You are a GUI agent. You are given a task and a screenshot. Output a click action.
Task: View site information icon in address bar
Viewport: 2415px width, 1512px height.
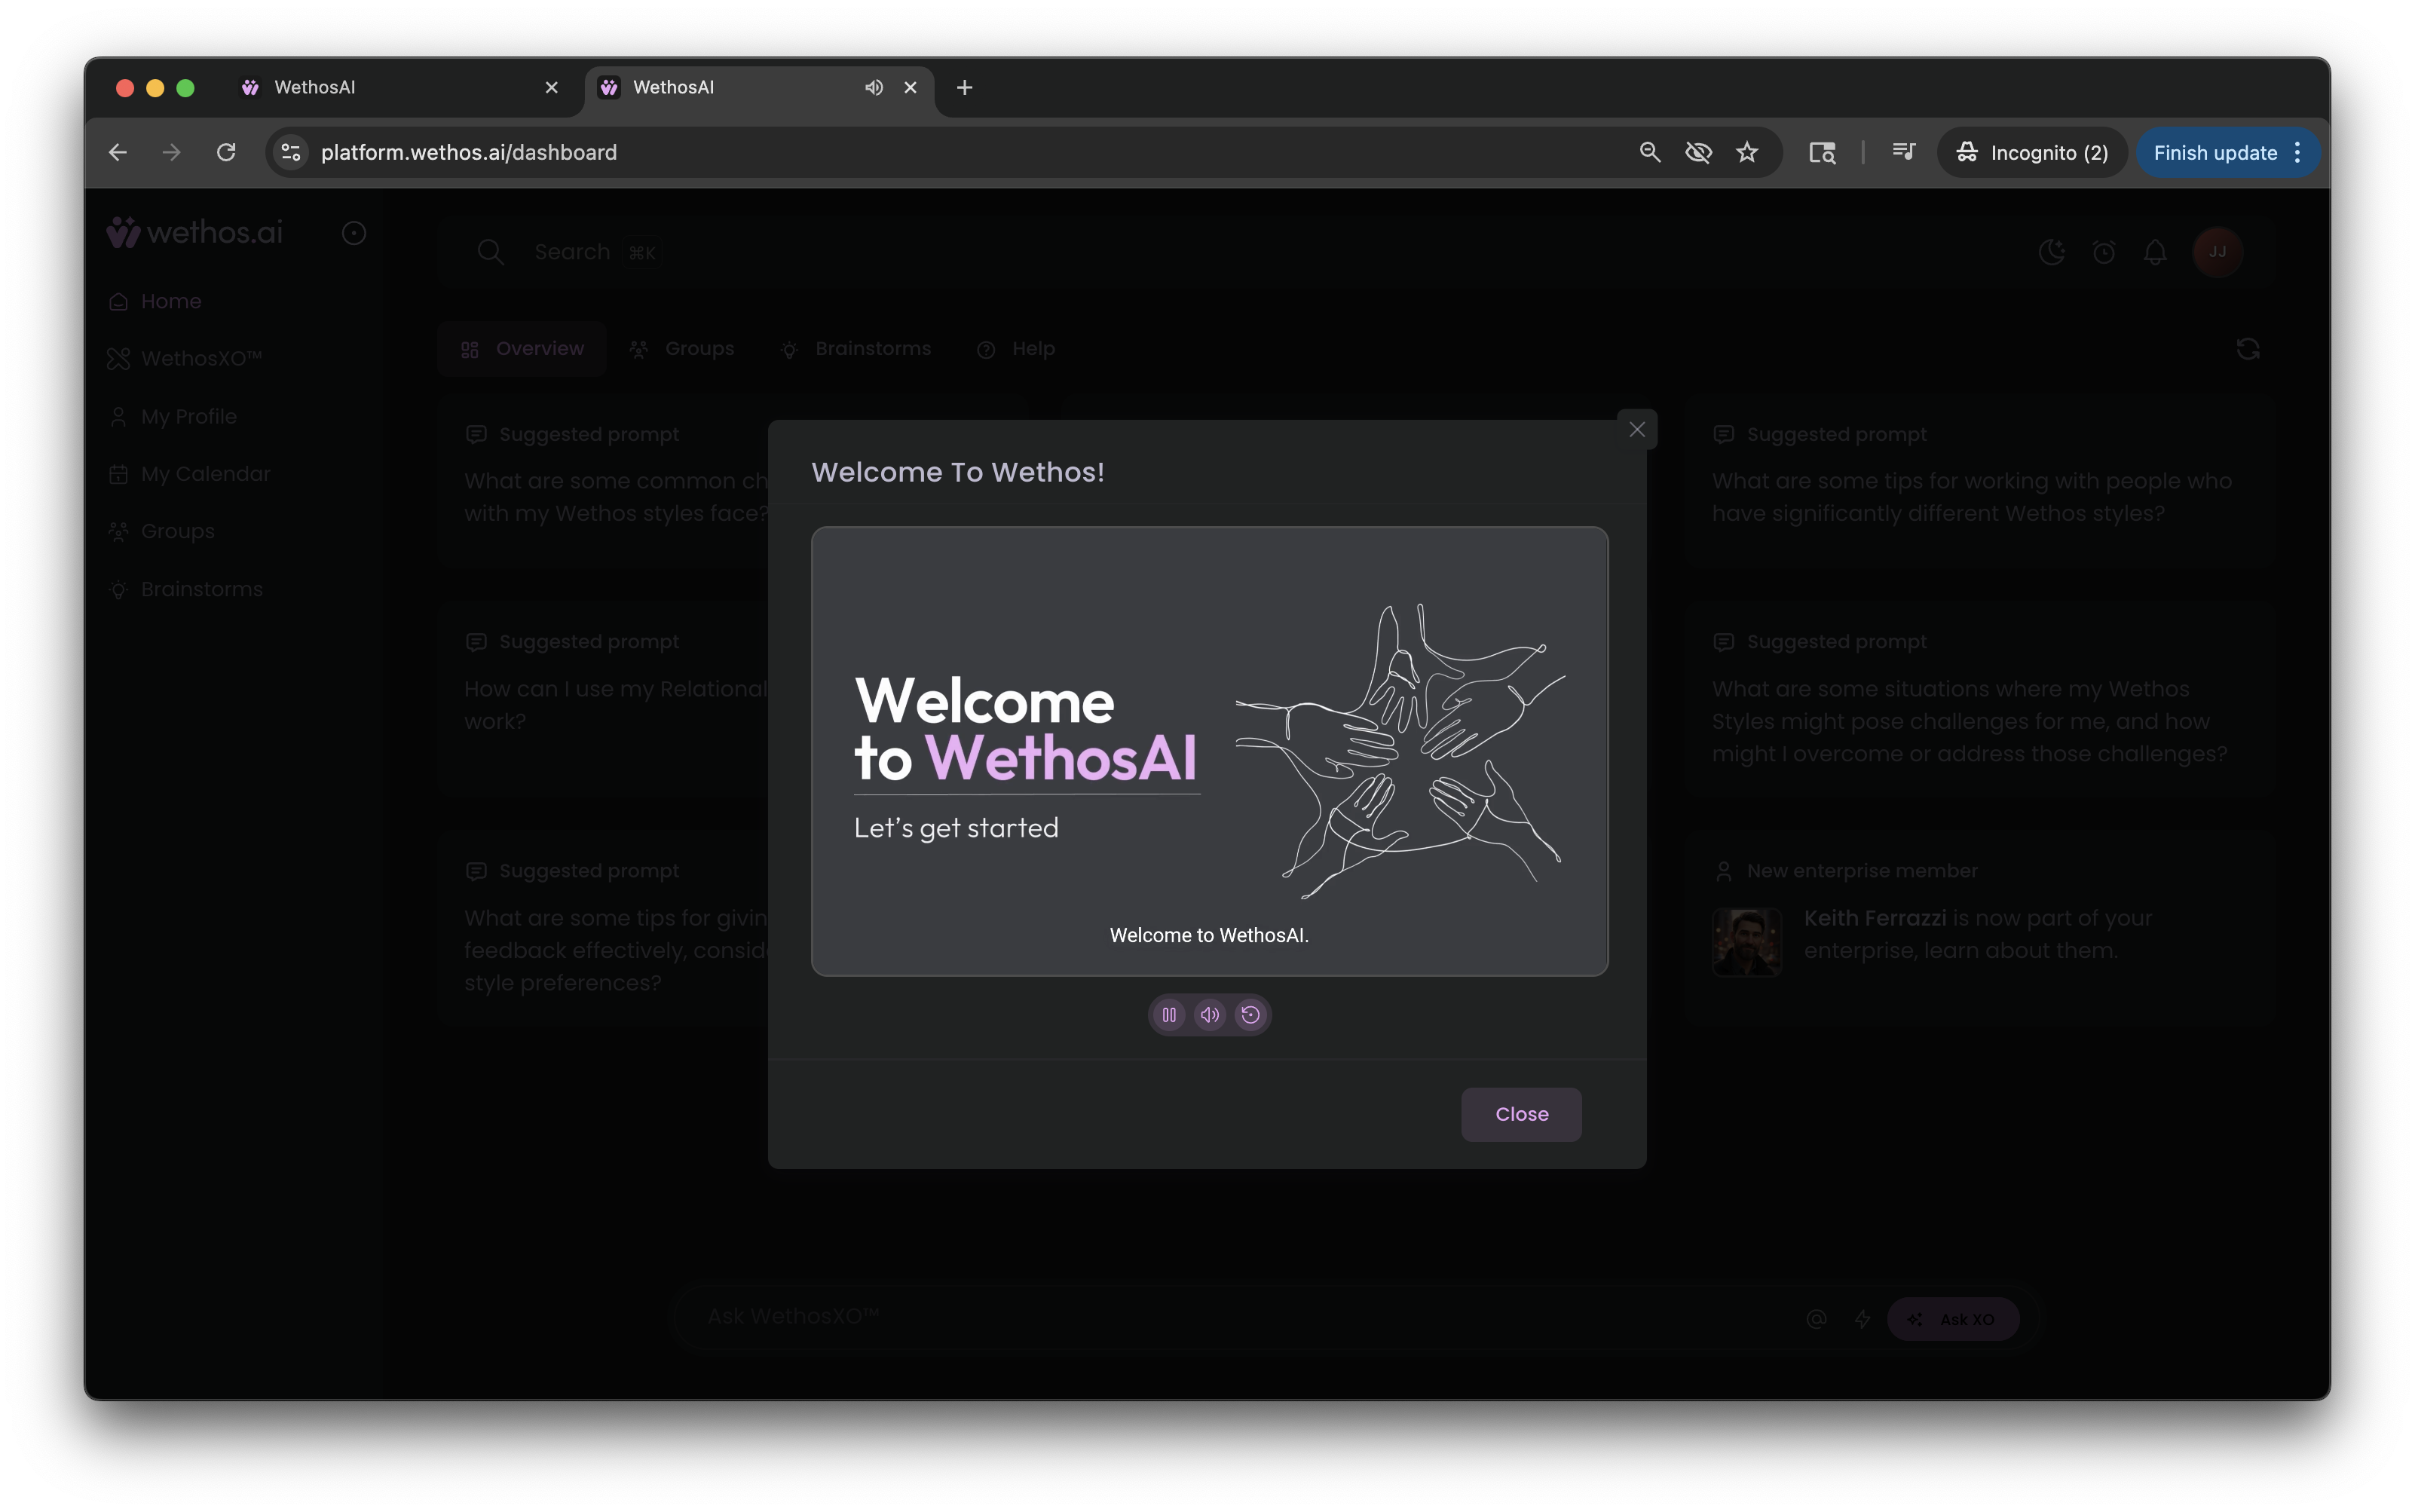point(291,152)
